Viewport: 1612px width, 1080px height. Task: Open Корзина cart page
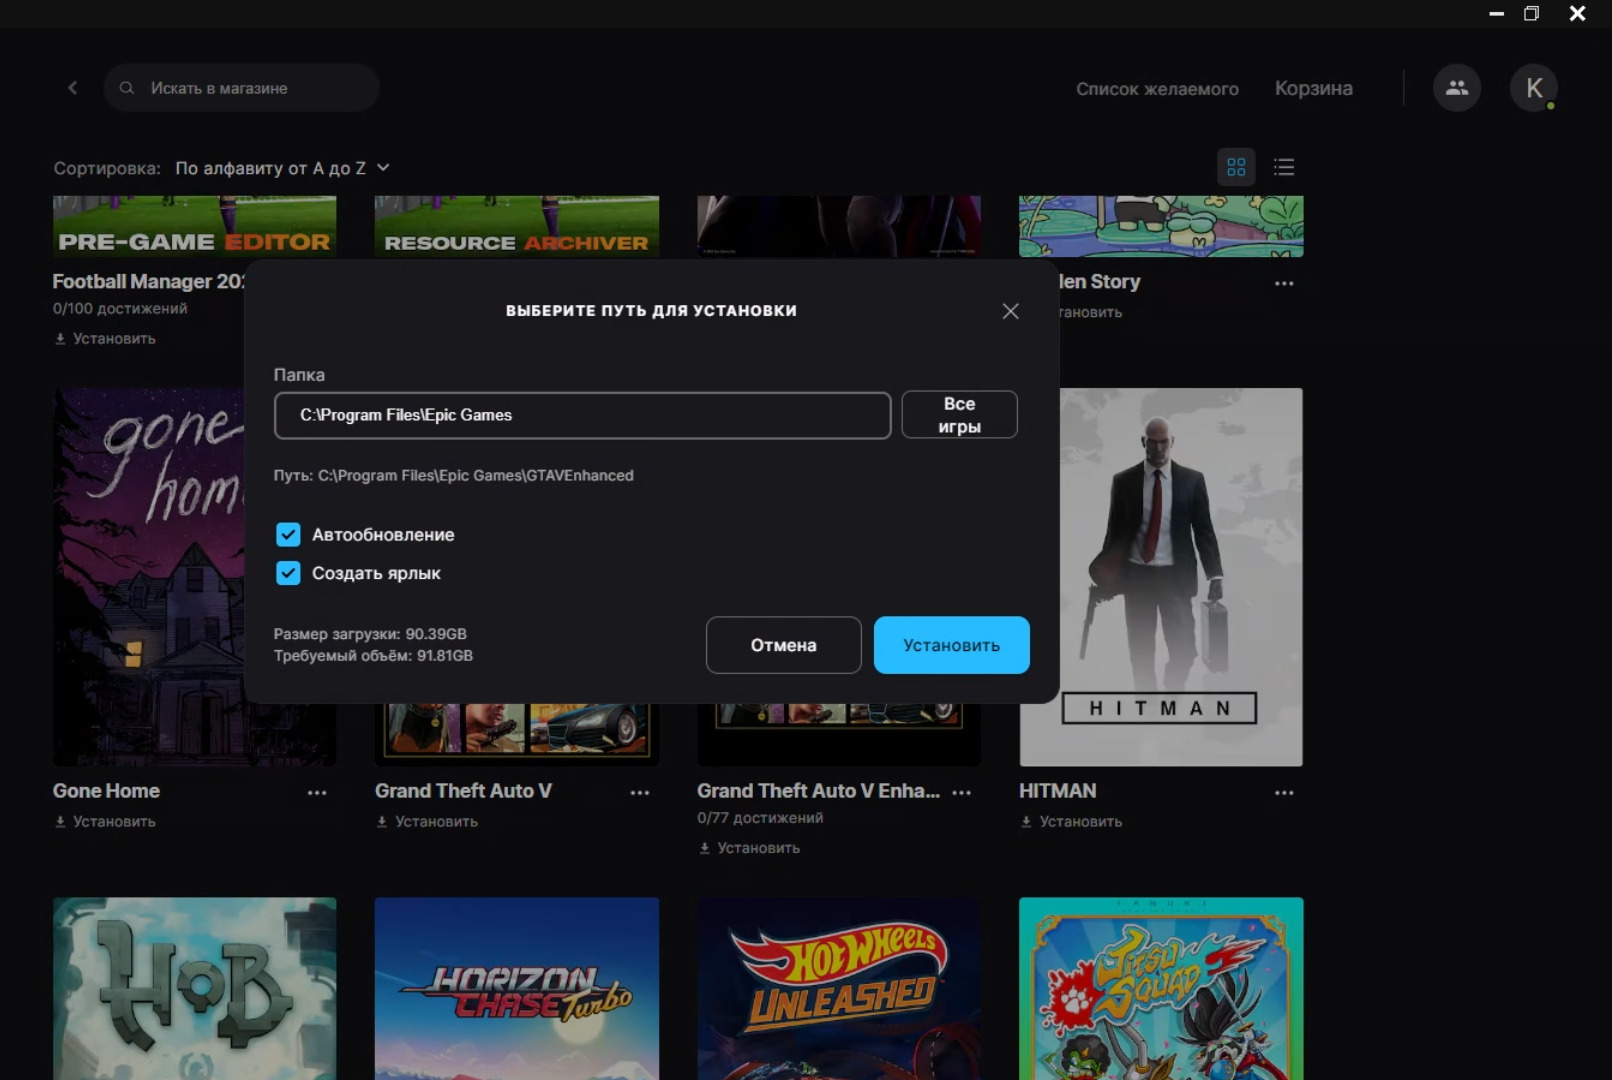tap(1313, 88)
